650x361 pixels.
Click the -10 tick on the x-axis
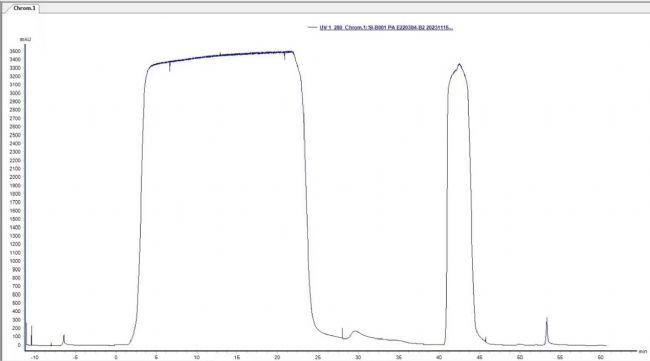35,357
